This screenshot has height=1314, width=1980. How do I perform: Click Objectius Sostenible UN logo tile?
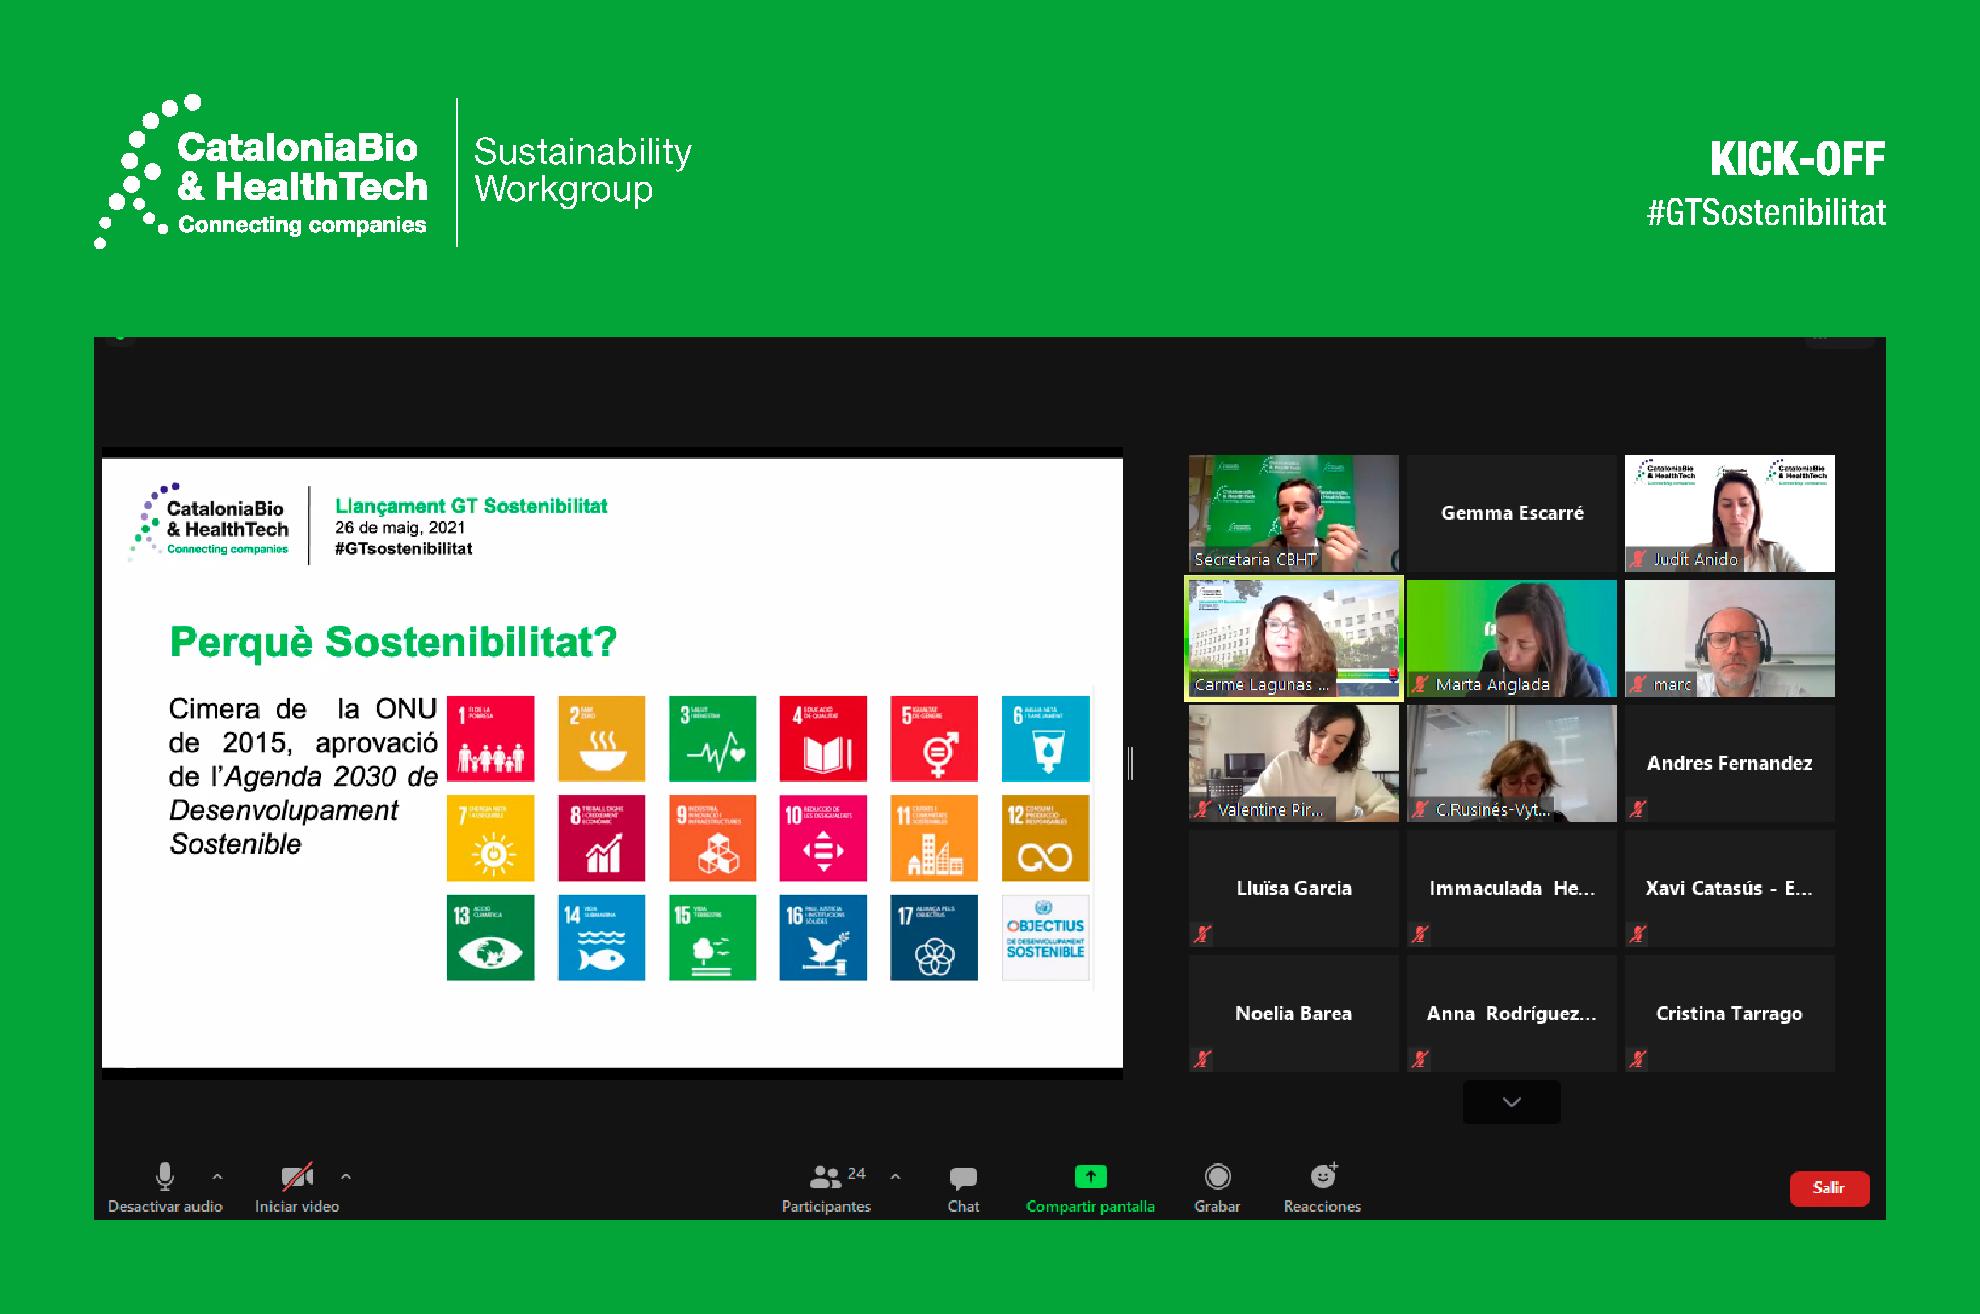pos(1045,937)
